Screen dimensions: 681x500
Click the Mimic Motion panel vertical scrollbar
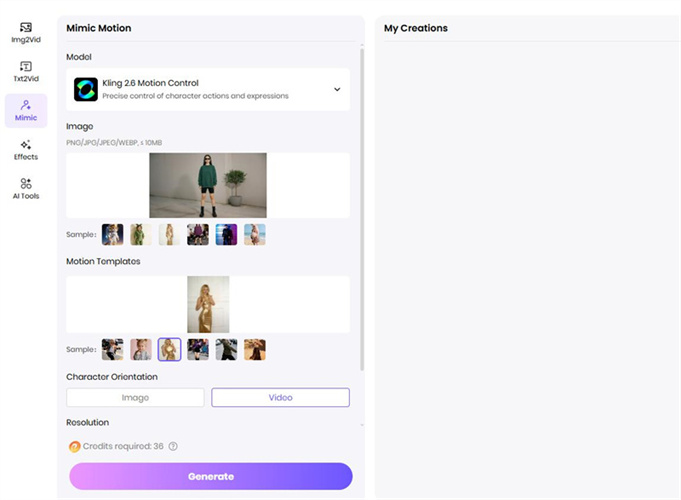point(362,209)
